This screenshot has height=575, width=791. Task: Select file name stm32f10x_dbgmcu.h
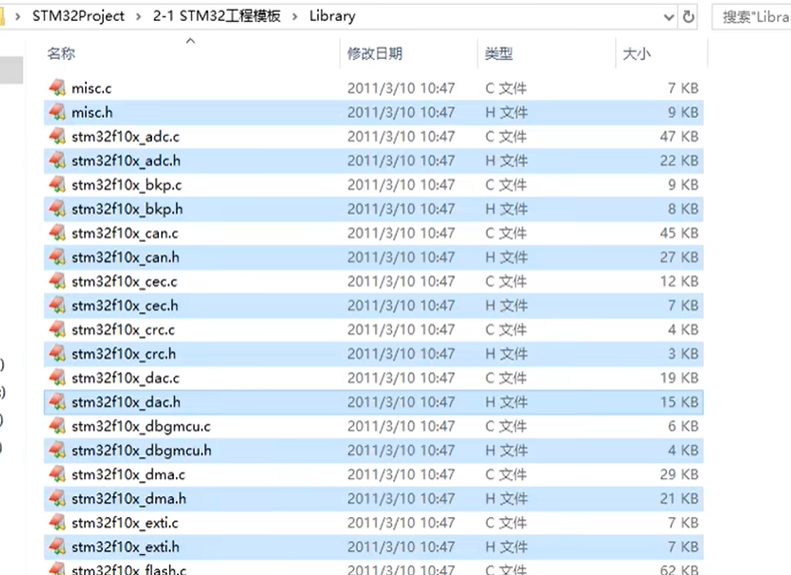point(142,450)
